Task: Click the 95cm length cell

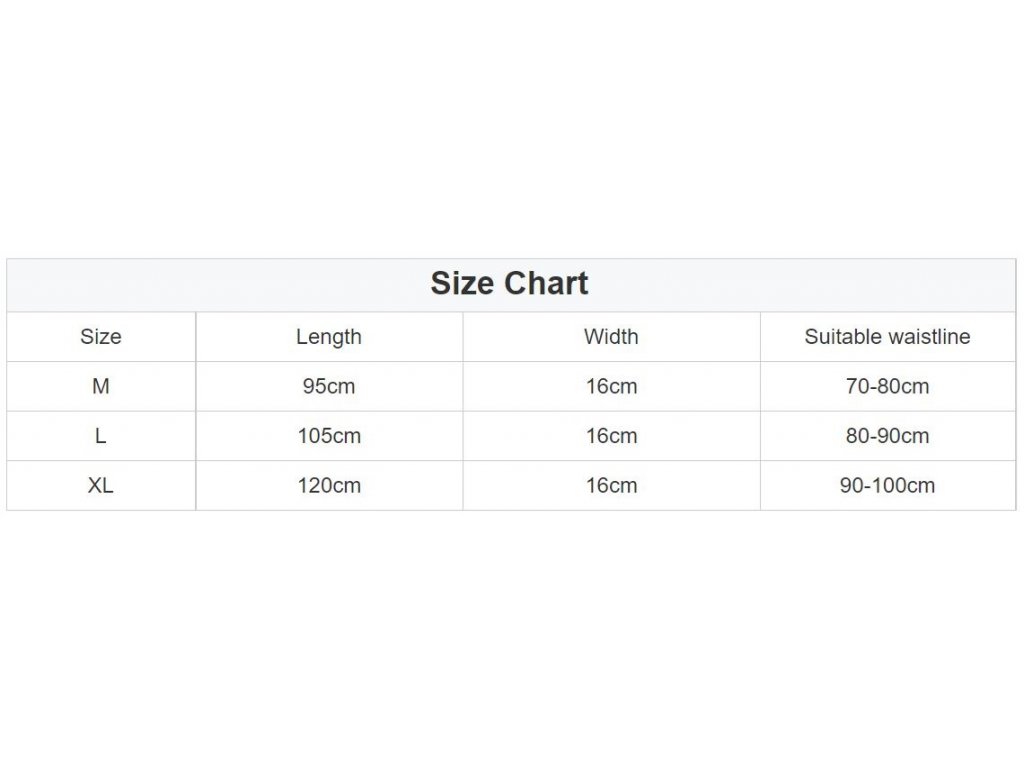Action: 328,386
